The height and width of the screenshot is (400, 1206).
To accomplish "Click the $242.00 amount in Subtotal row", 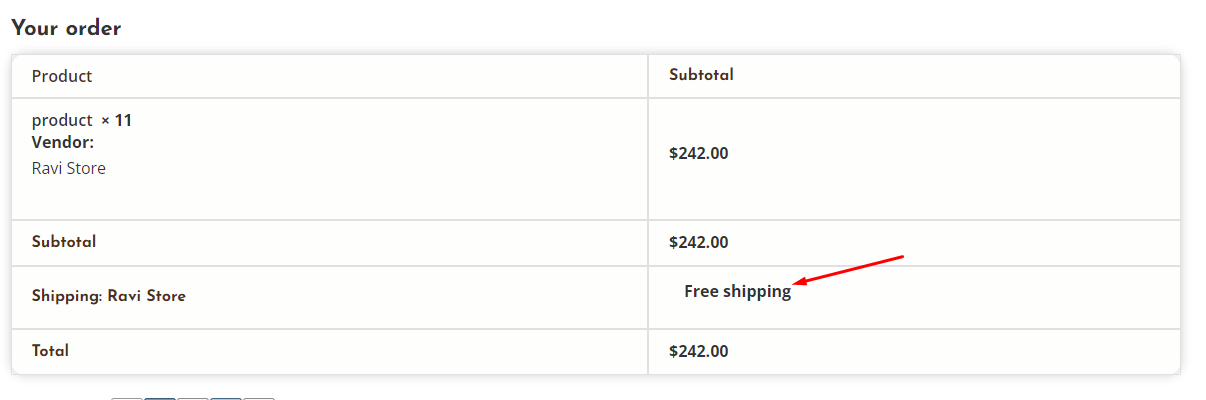I will (x=699, y=242).
